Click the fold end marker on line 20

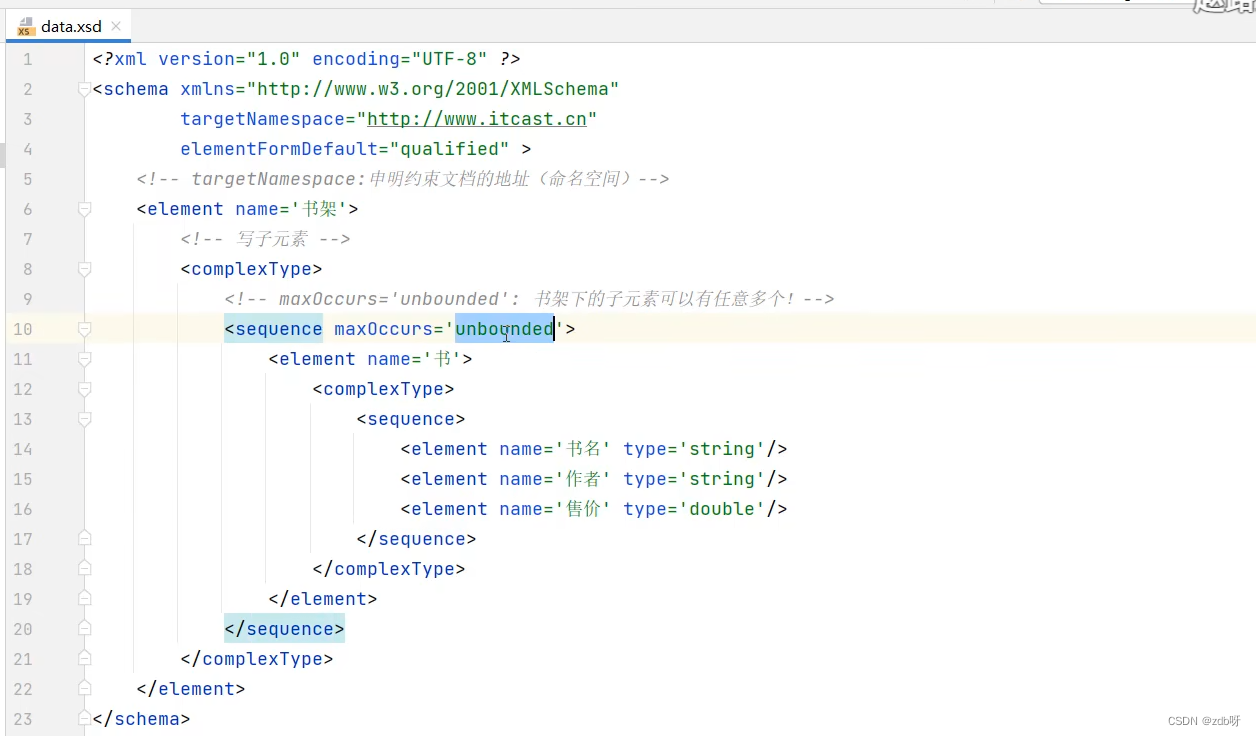click(x=84, y=628)
